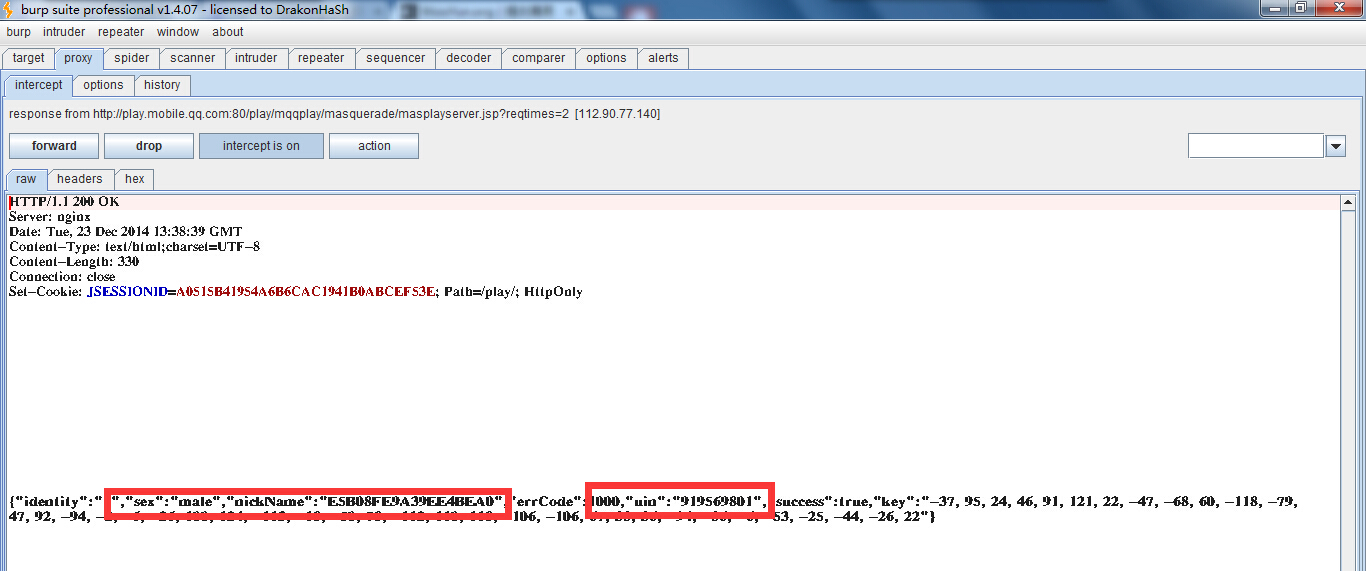1366x571 pixels.
Task: Click the JSESSIONID cookie value
Action: [306, 292]
